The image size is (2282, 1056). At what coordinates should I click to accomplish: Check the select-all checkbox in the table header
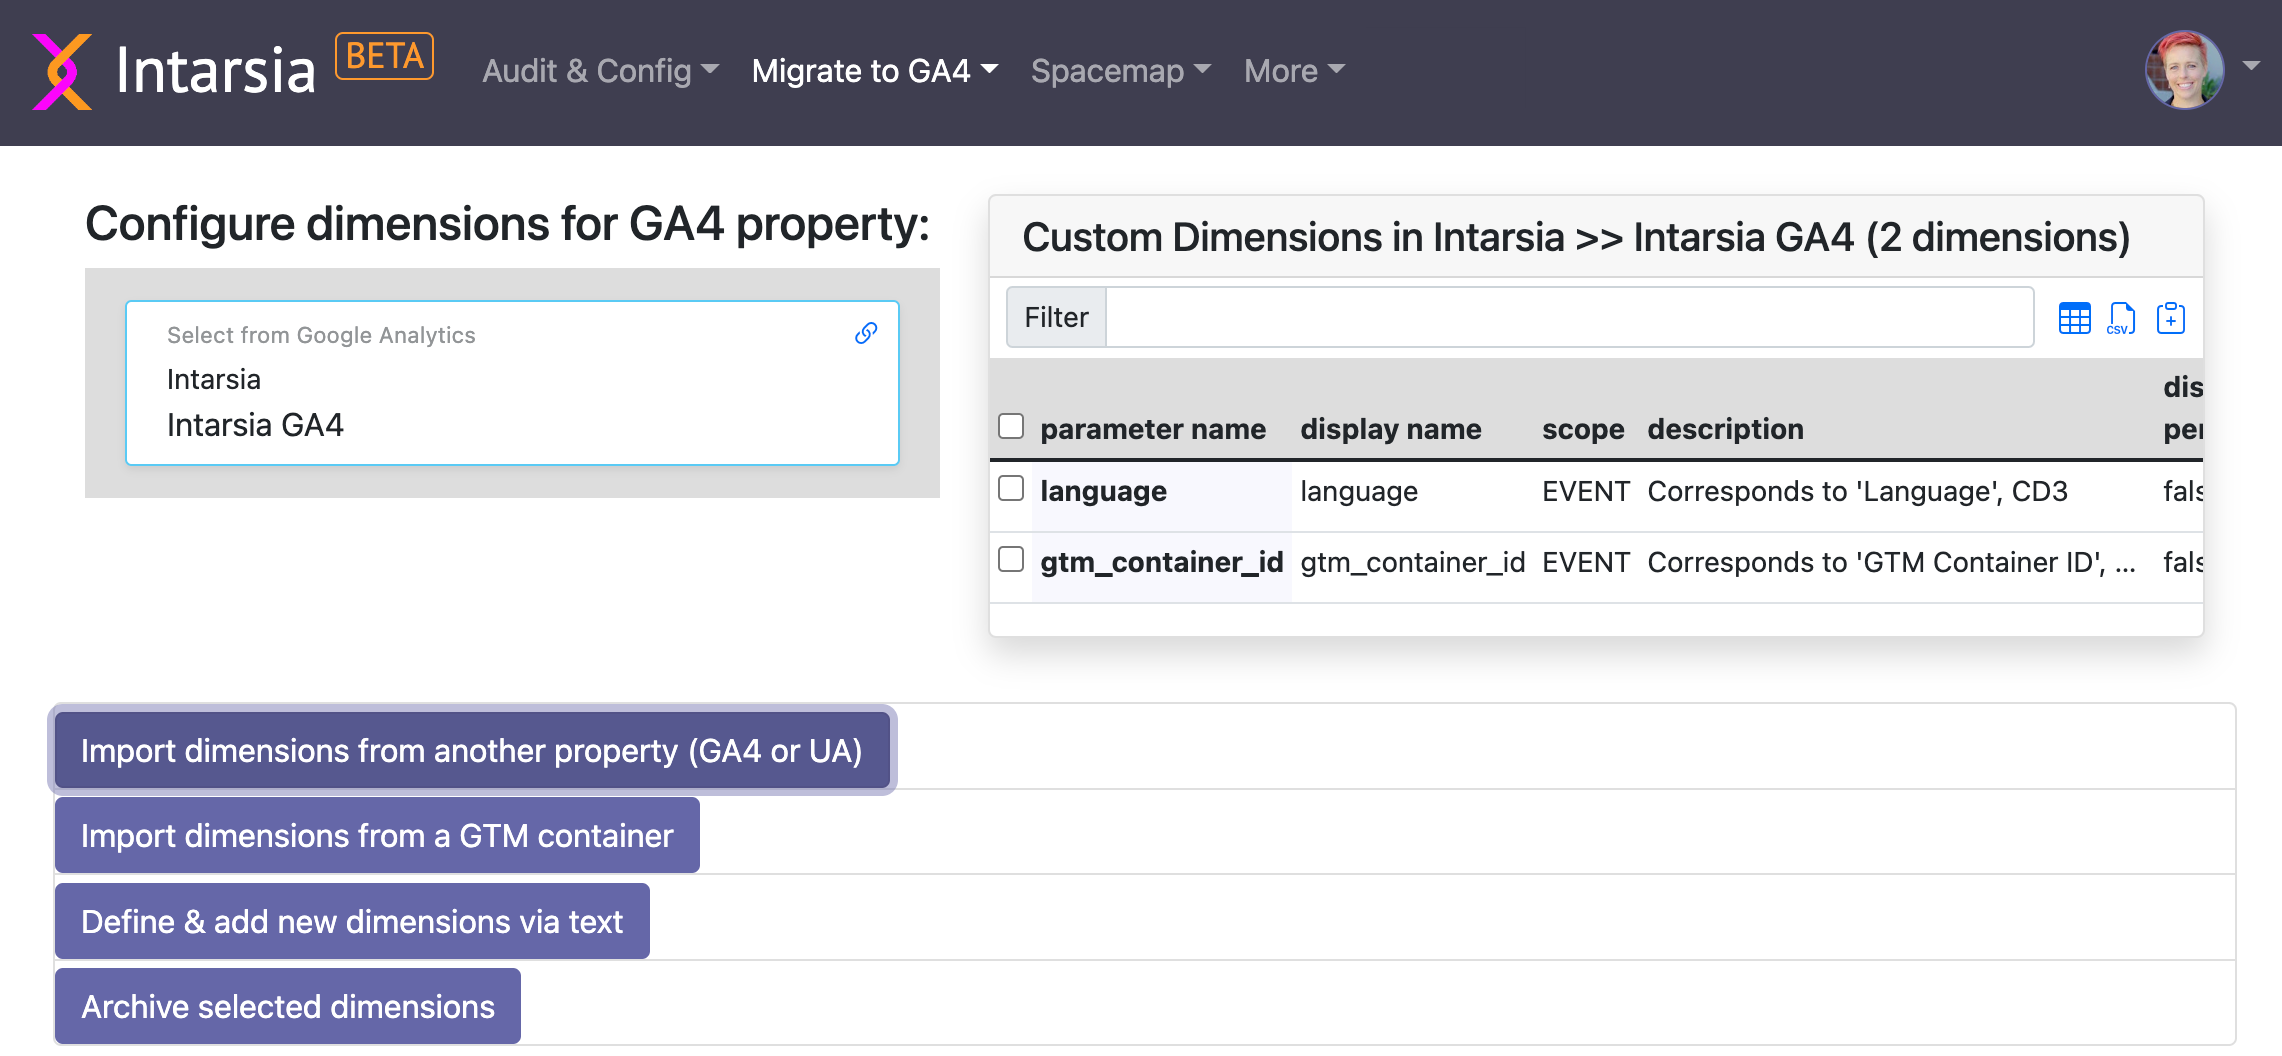1010,425
